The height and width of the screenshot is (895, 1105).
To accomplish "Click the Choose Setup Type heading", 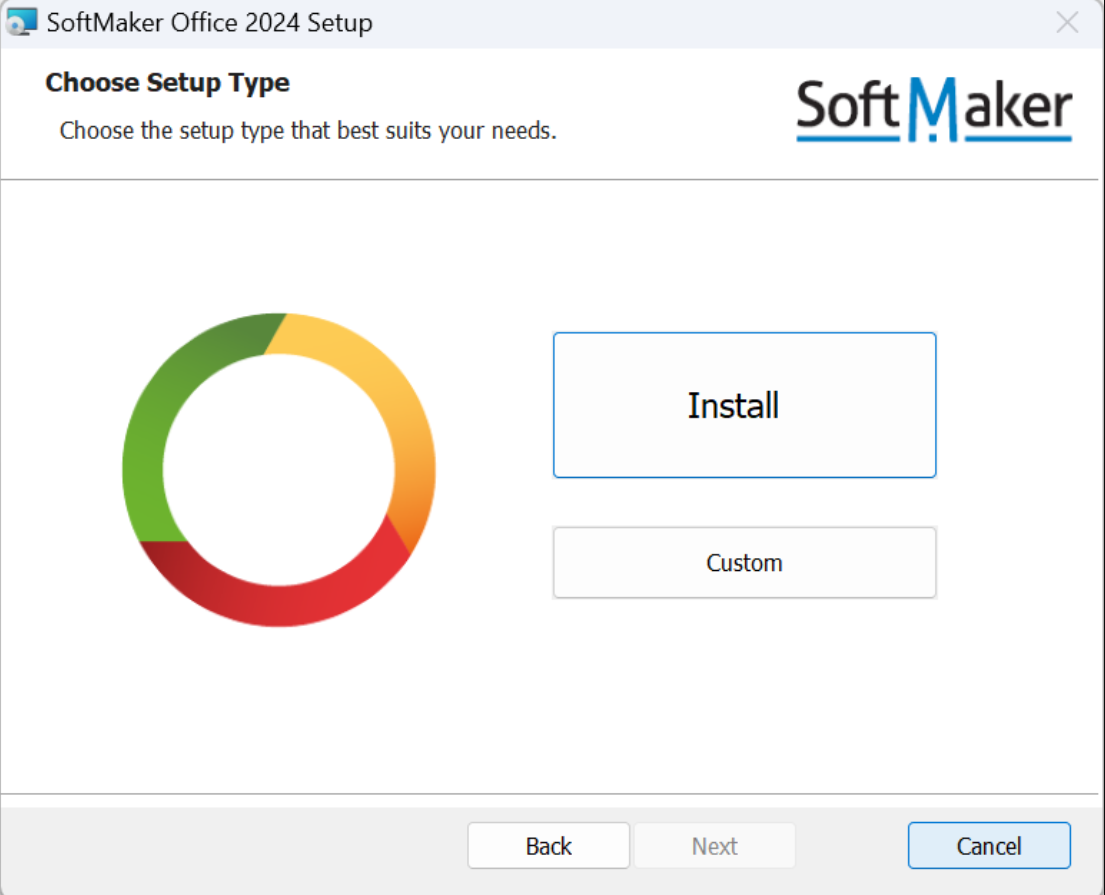I will 167,82.
